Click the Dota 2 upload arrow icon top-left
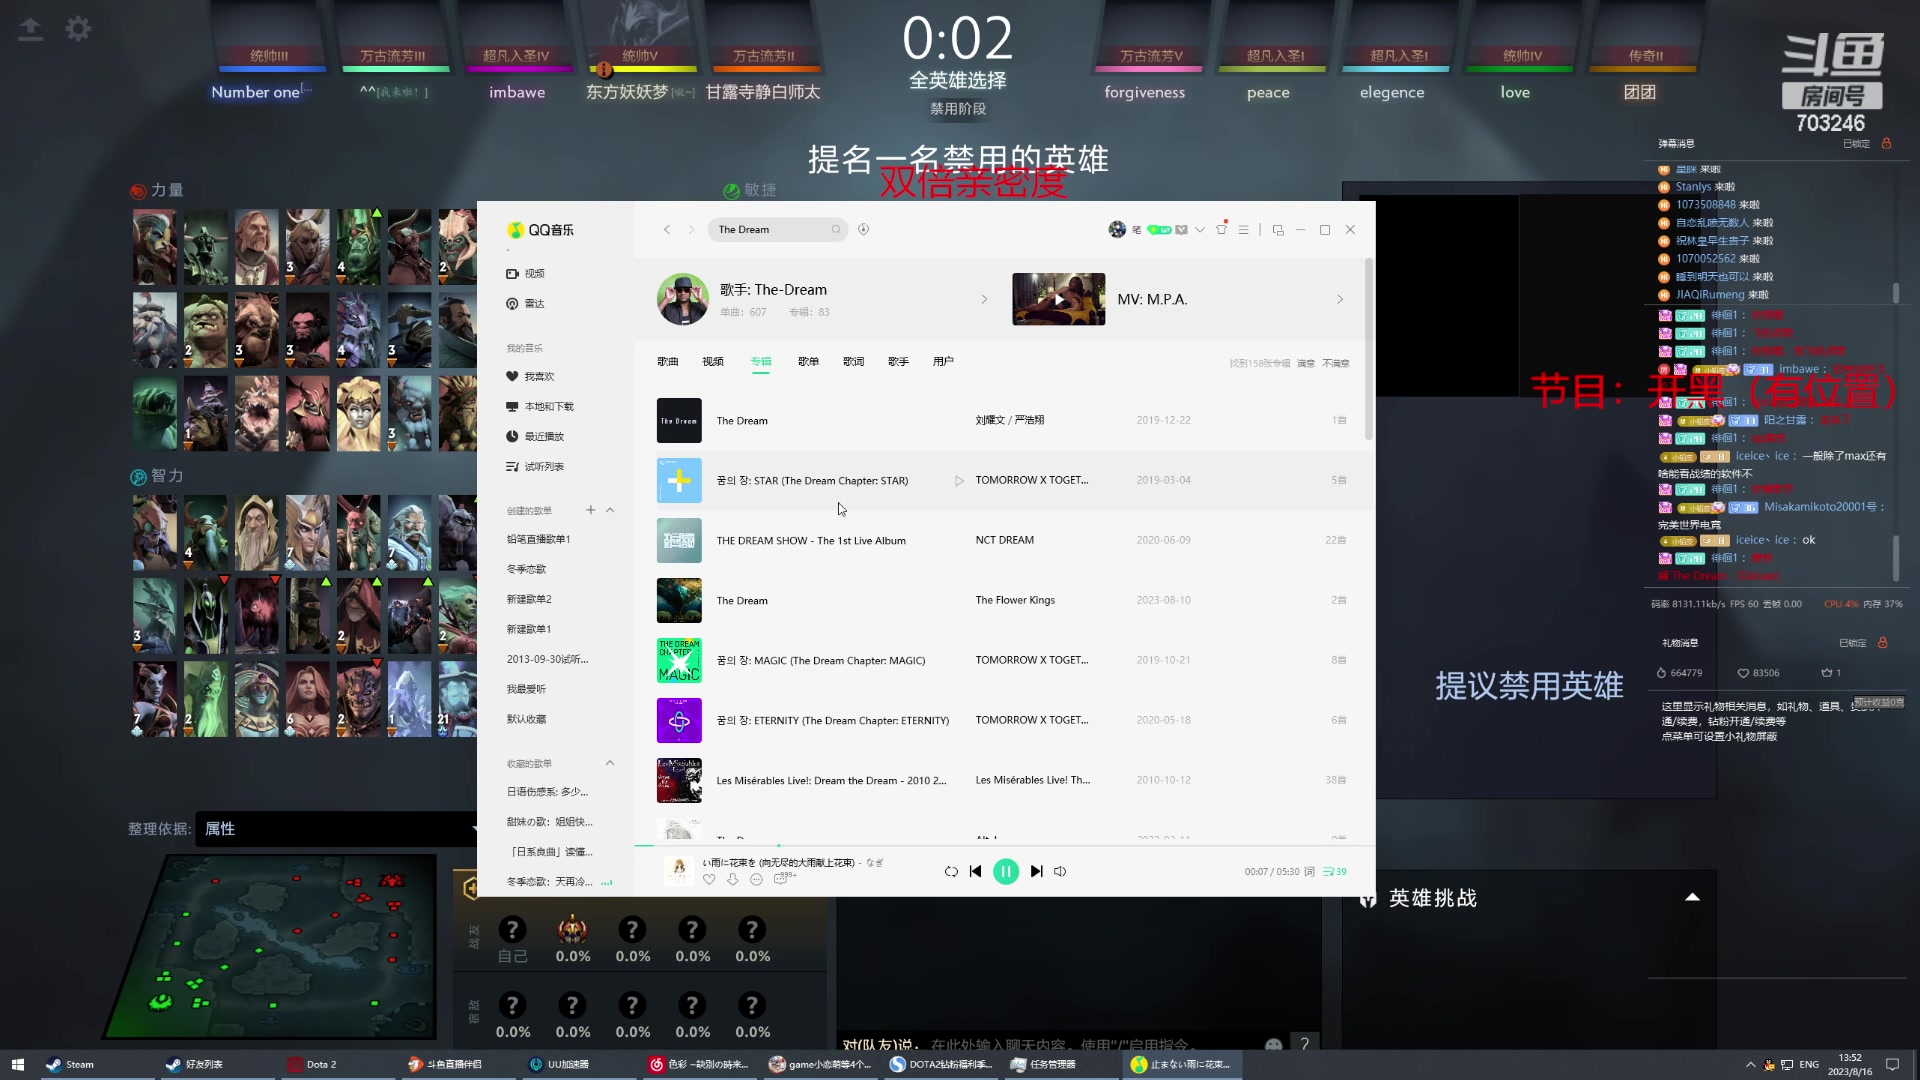This screenshot has height=1080, width=1920. pos(31,29)
